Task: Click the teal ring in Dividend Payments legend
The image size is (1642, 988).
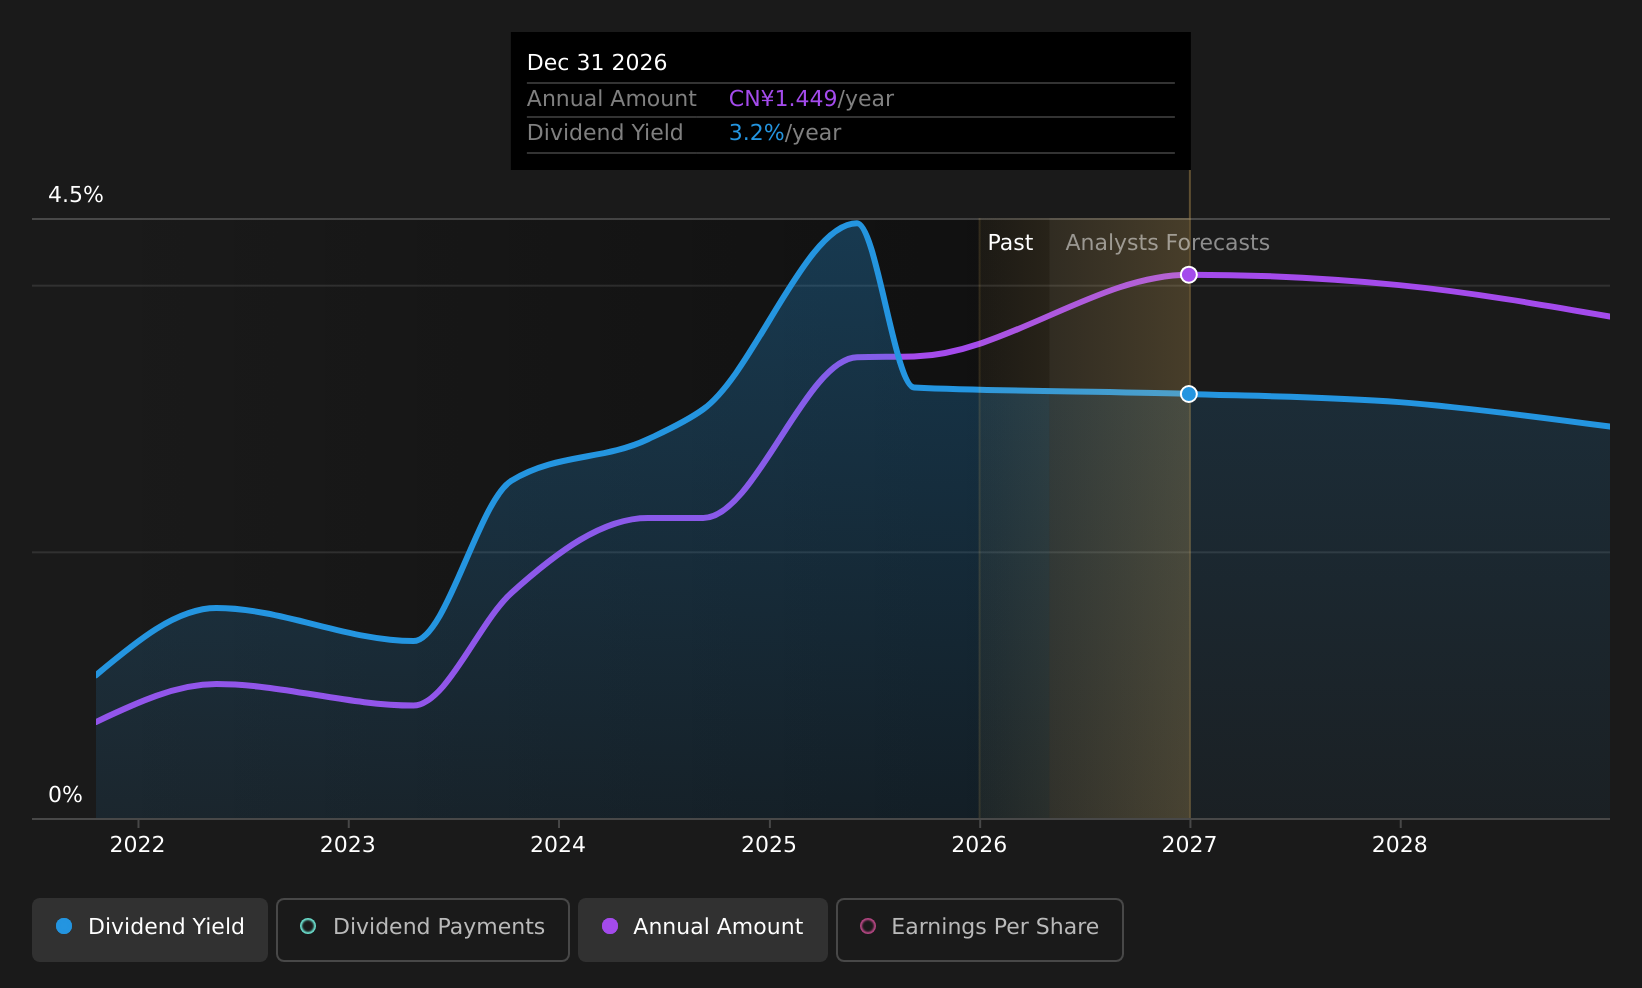Action: [308, 926]
